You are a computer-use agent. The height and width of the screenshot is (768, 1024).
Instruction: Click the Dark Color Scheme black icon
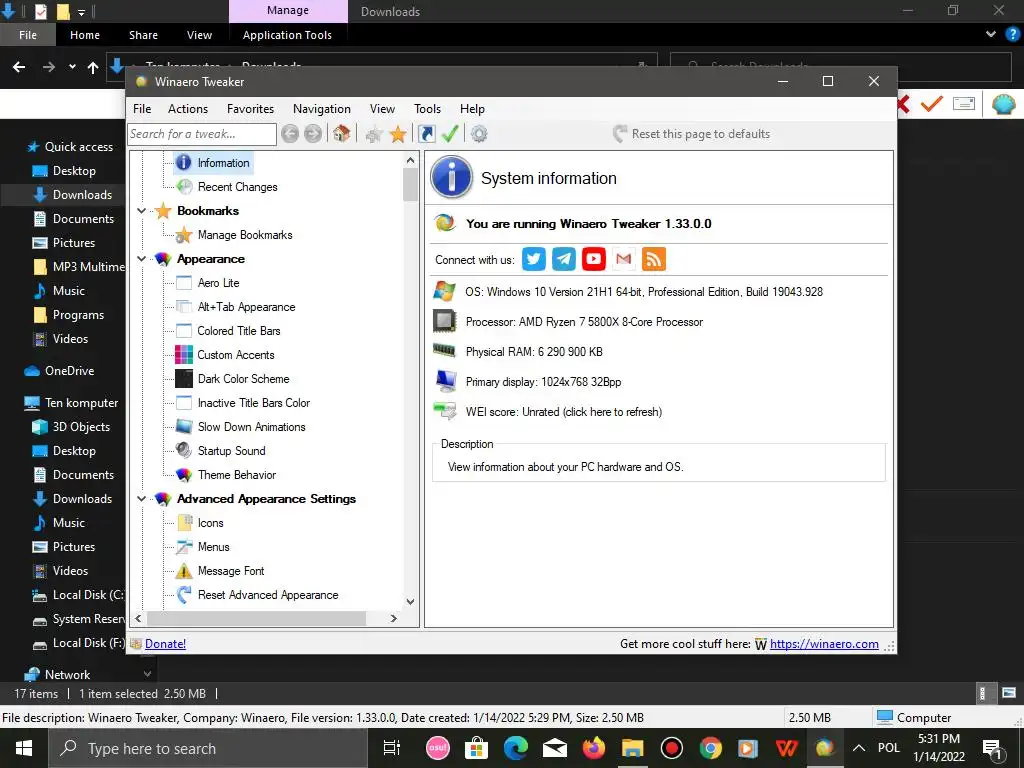[x=184, y=379]
